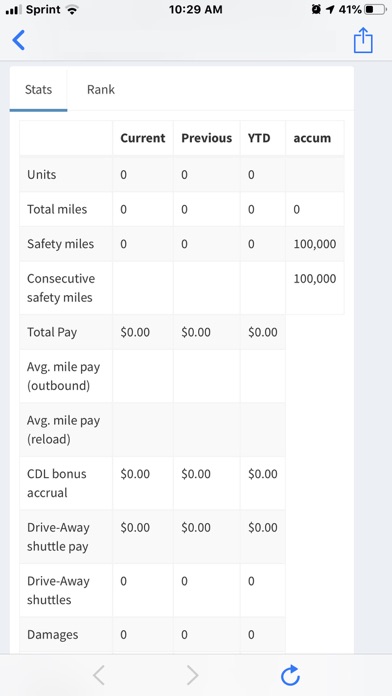Click the Total Pay row label
Image resolution: width=392 pixels, height=696 pixels.
pos(52,332)
